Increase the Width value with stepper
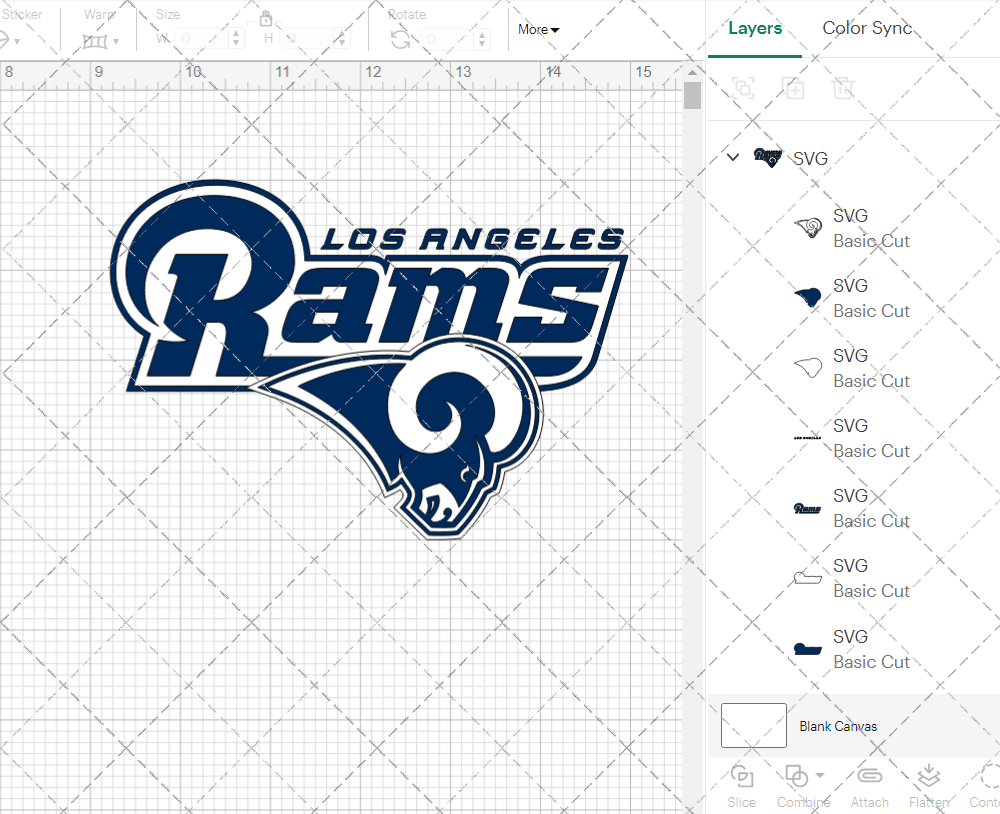 click(x=236, y=34)
